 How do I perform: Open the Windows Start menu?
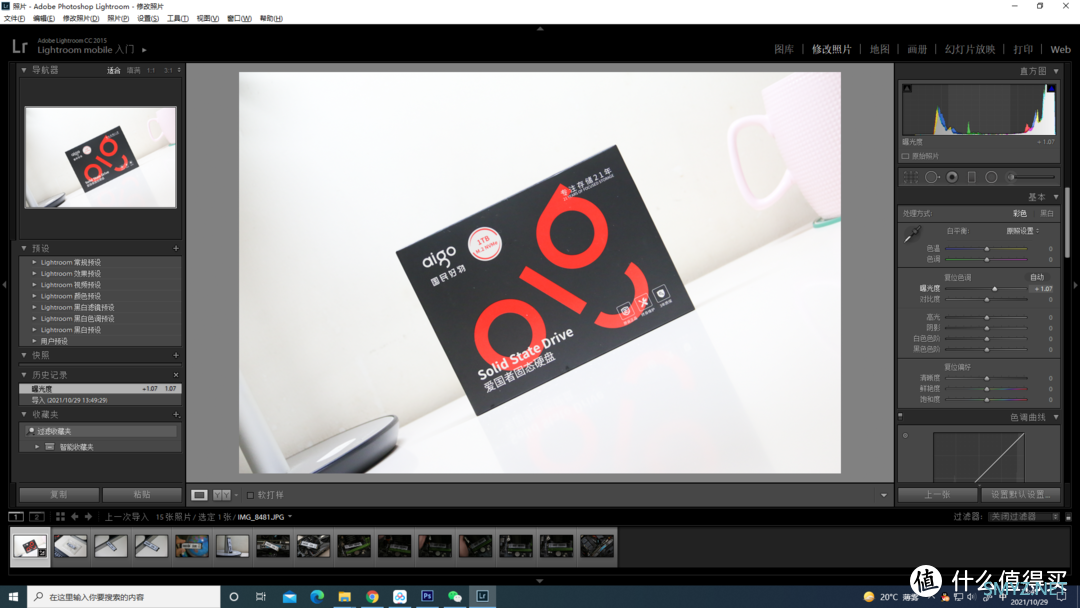(x=13, y=596)
